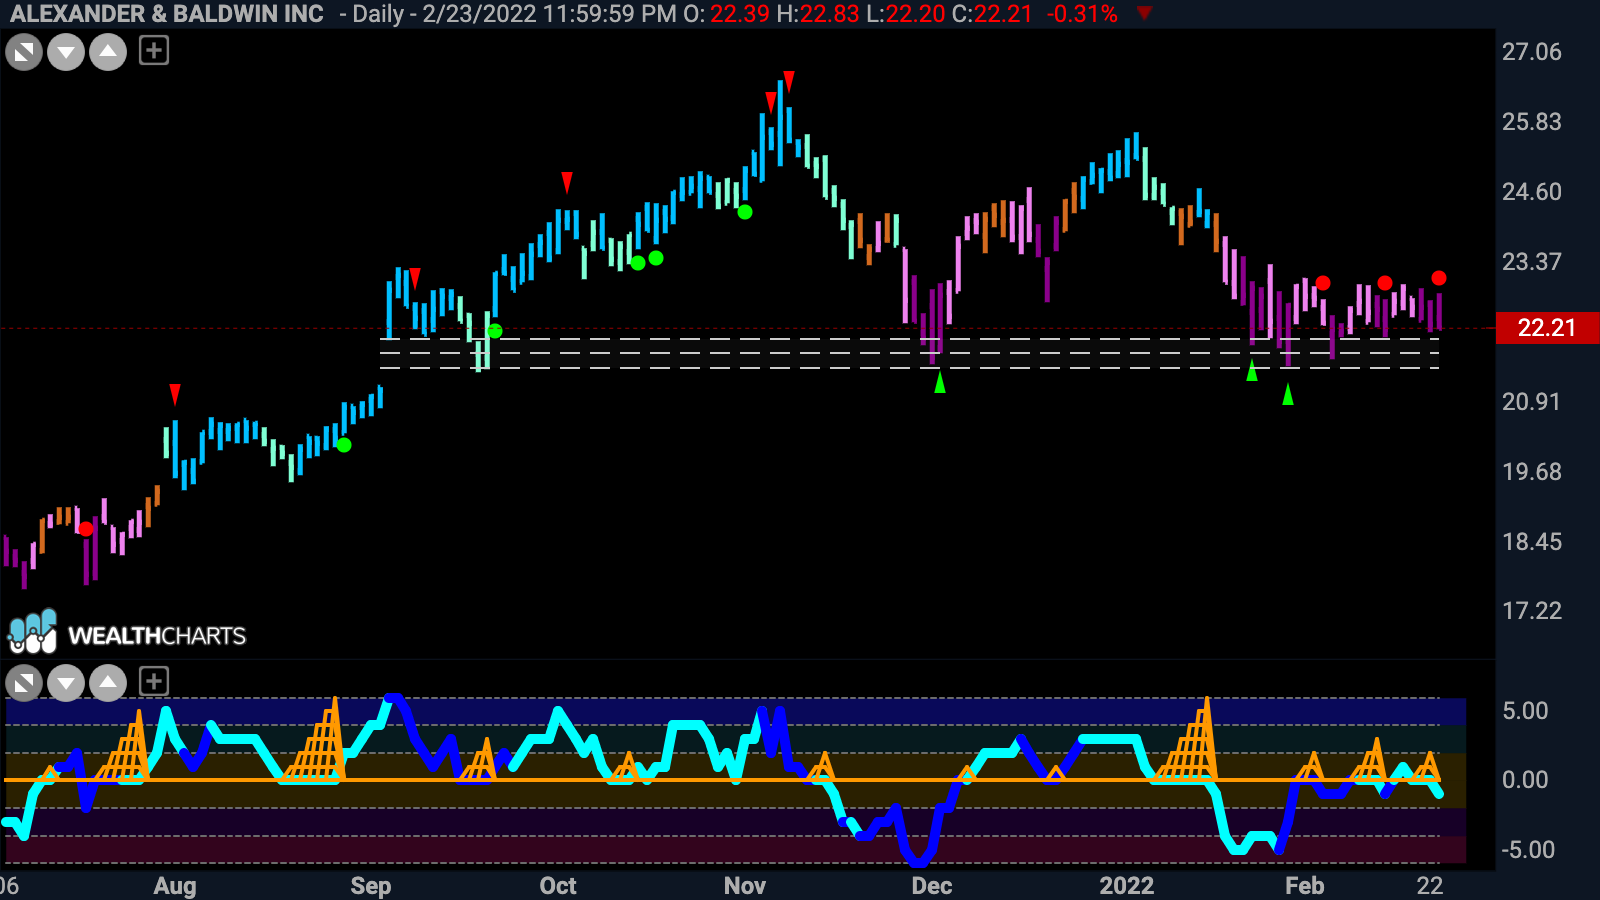This screenshot has height=900, width=1600.
Task: Click the green dot marker before November
Action: coord(745,212)
